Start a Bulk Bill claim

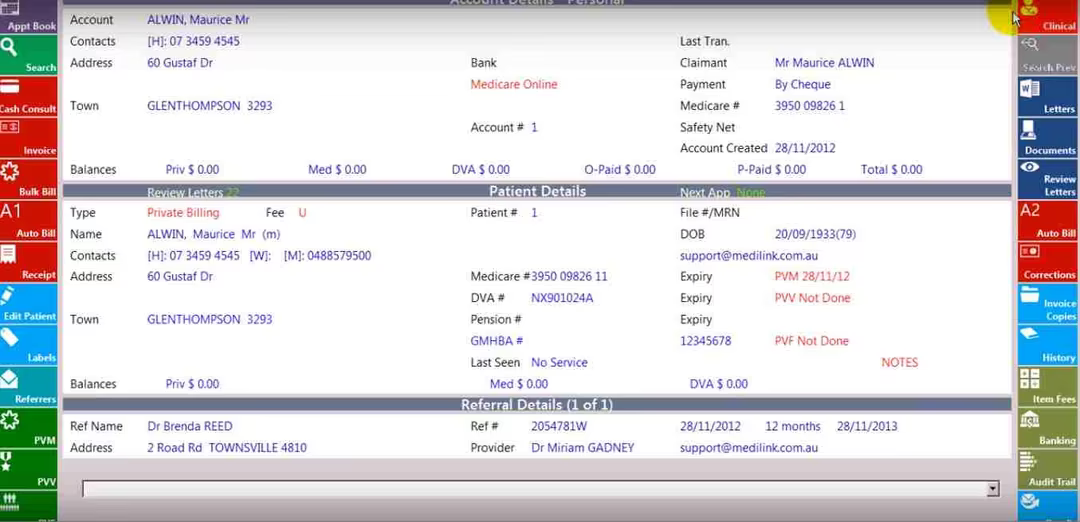(29, 179)
